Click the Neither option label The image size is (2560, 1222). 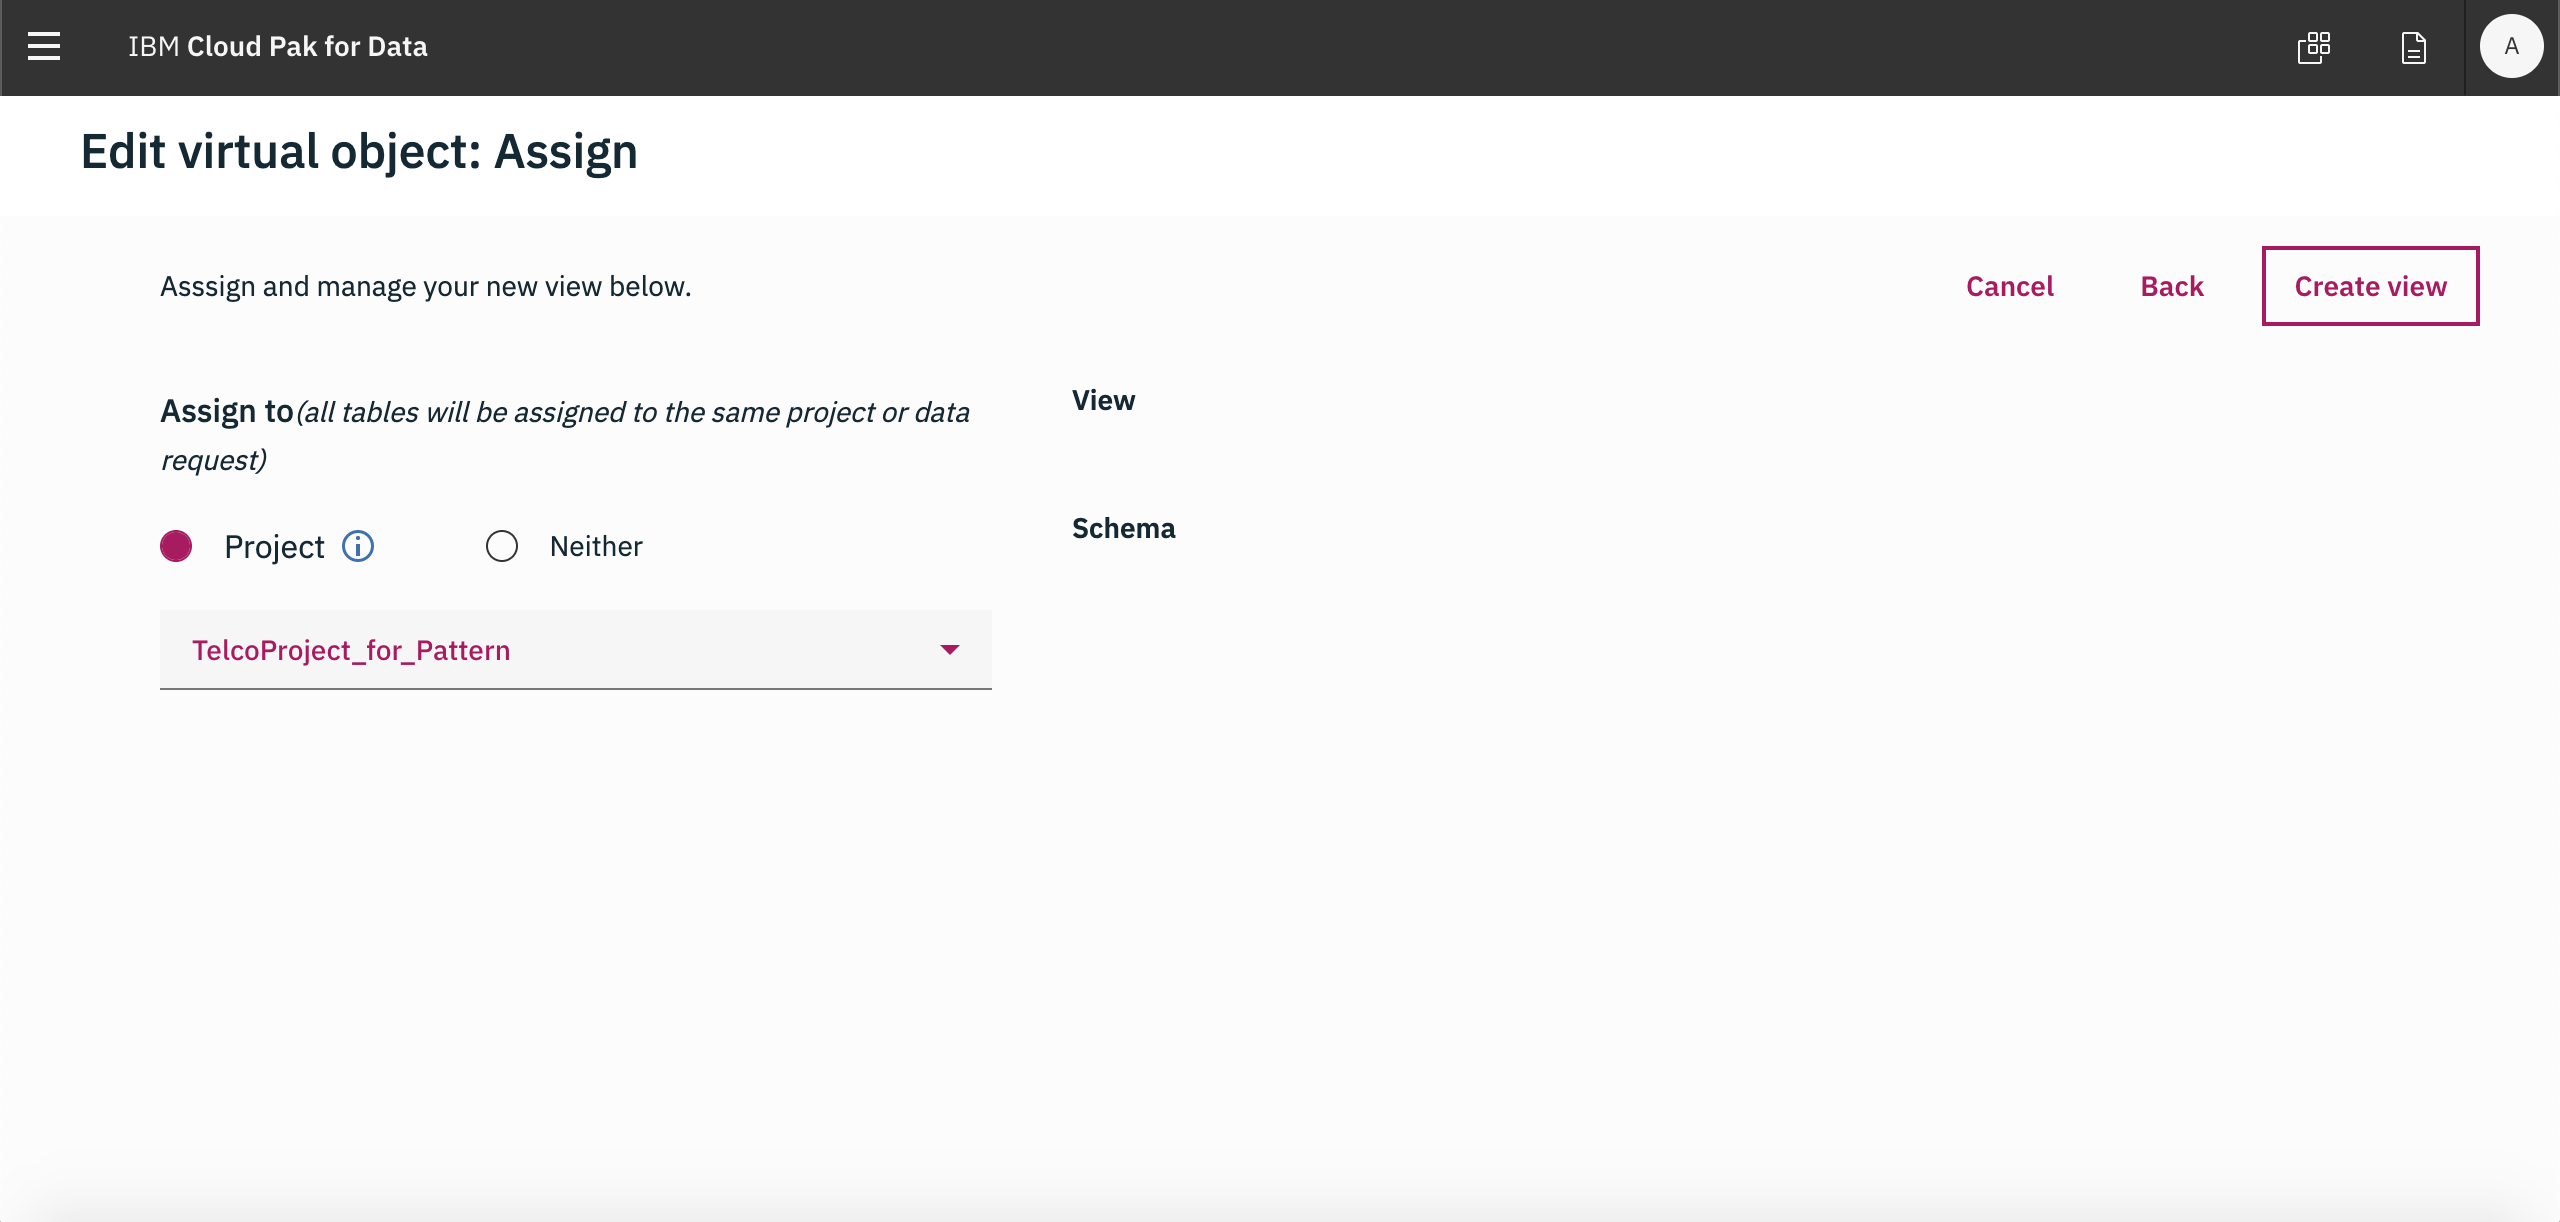(x=596, y=546)
